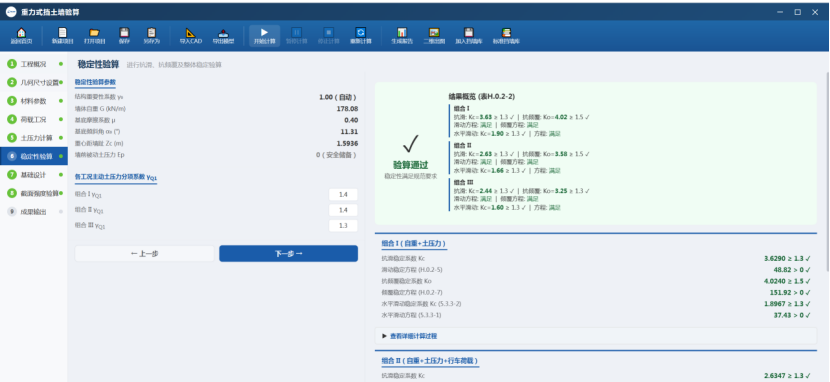
Task: Choose the 另存为 save-as icon
Action: (151, 32)
